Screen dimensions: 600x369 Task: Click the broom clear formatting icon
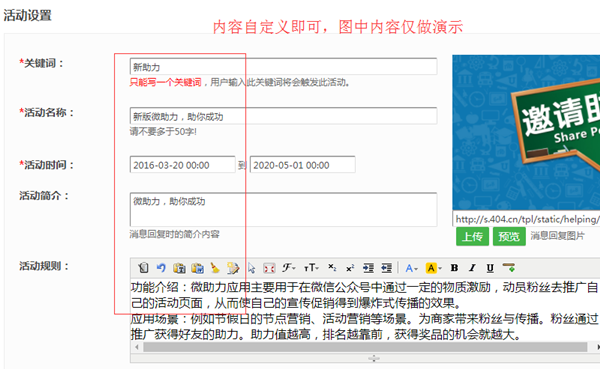pos(215,268)
